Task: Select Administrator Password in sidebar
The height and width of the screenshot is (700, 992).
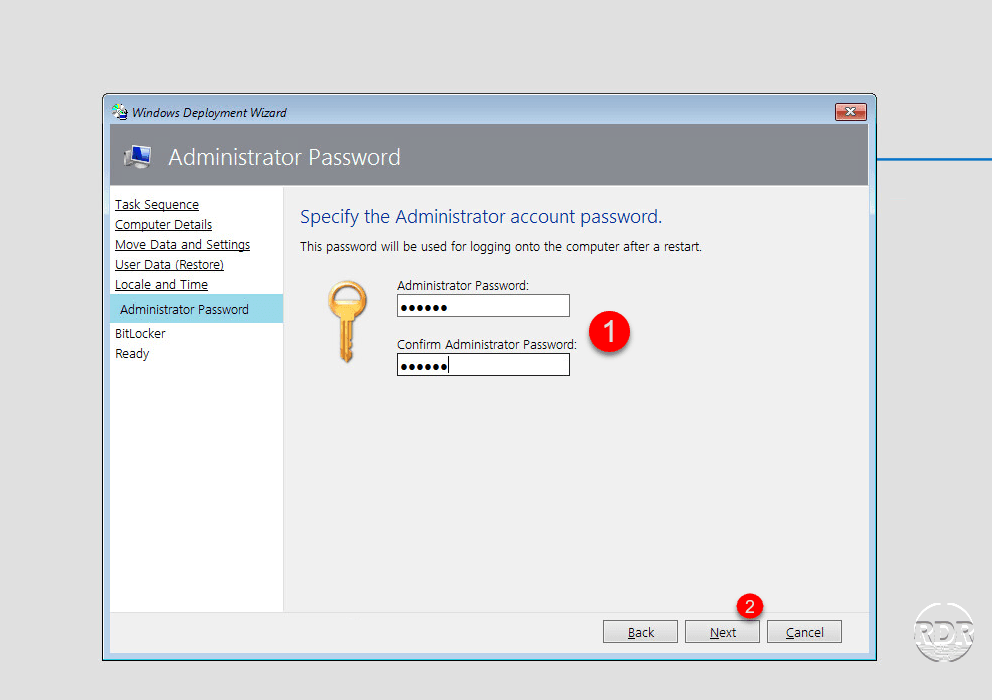Action: tap(197, 309)
